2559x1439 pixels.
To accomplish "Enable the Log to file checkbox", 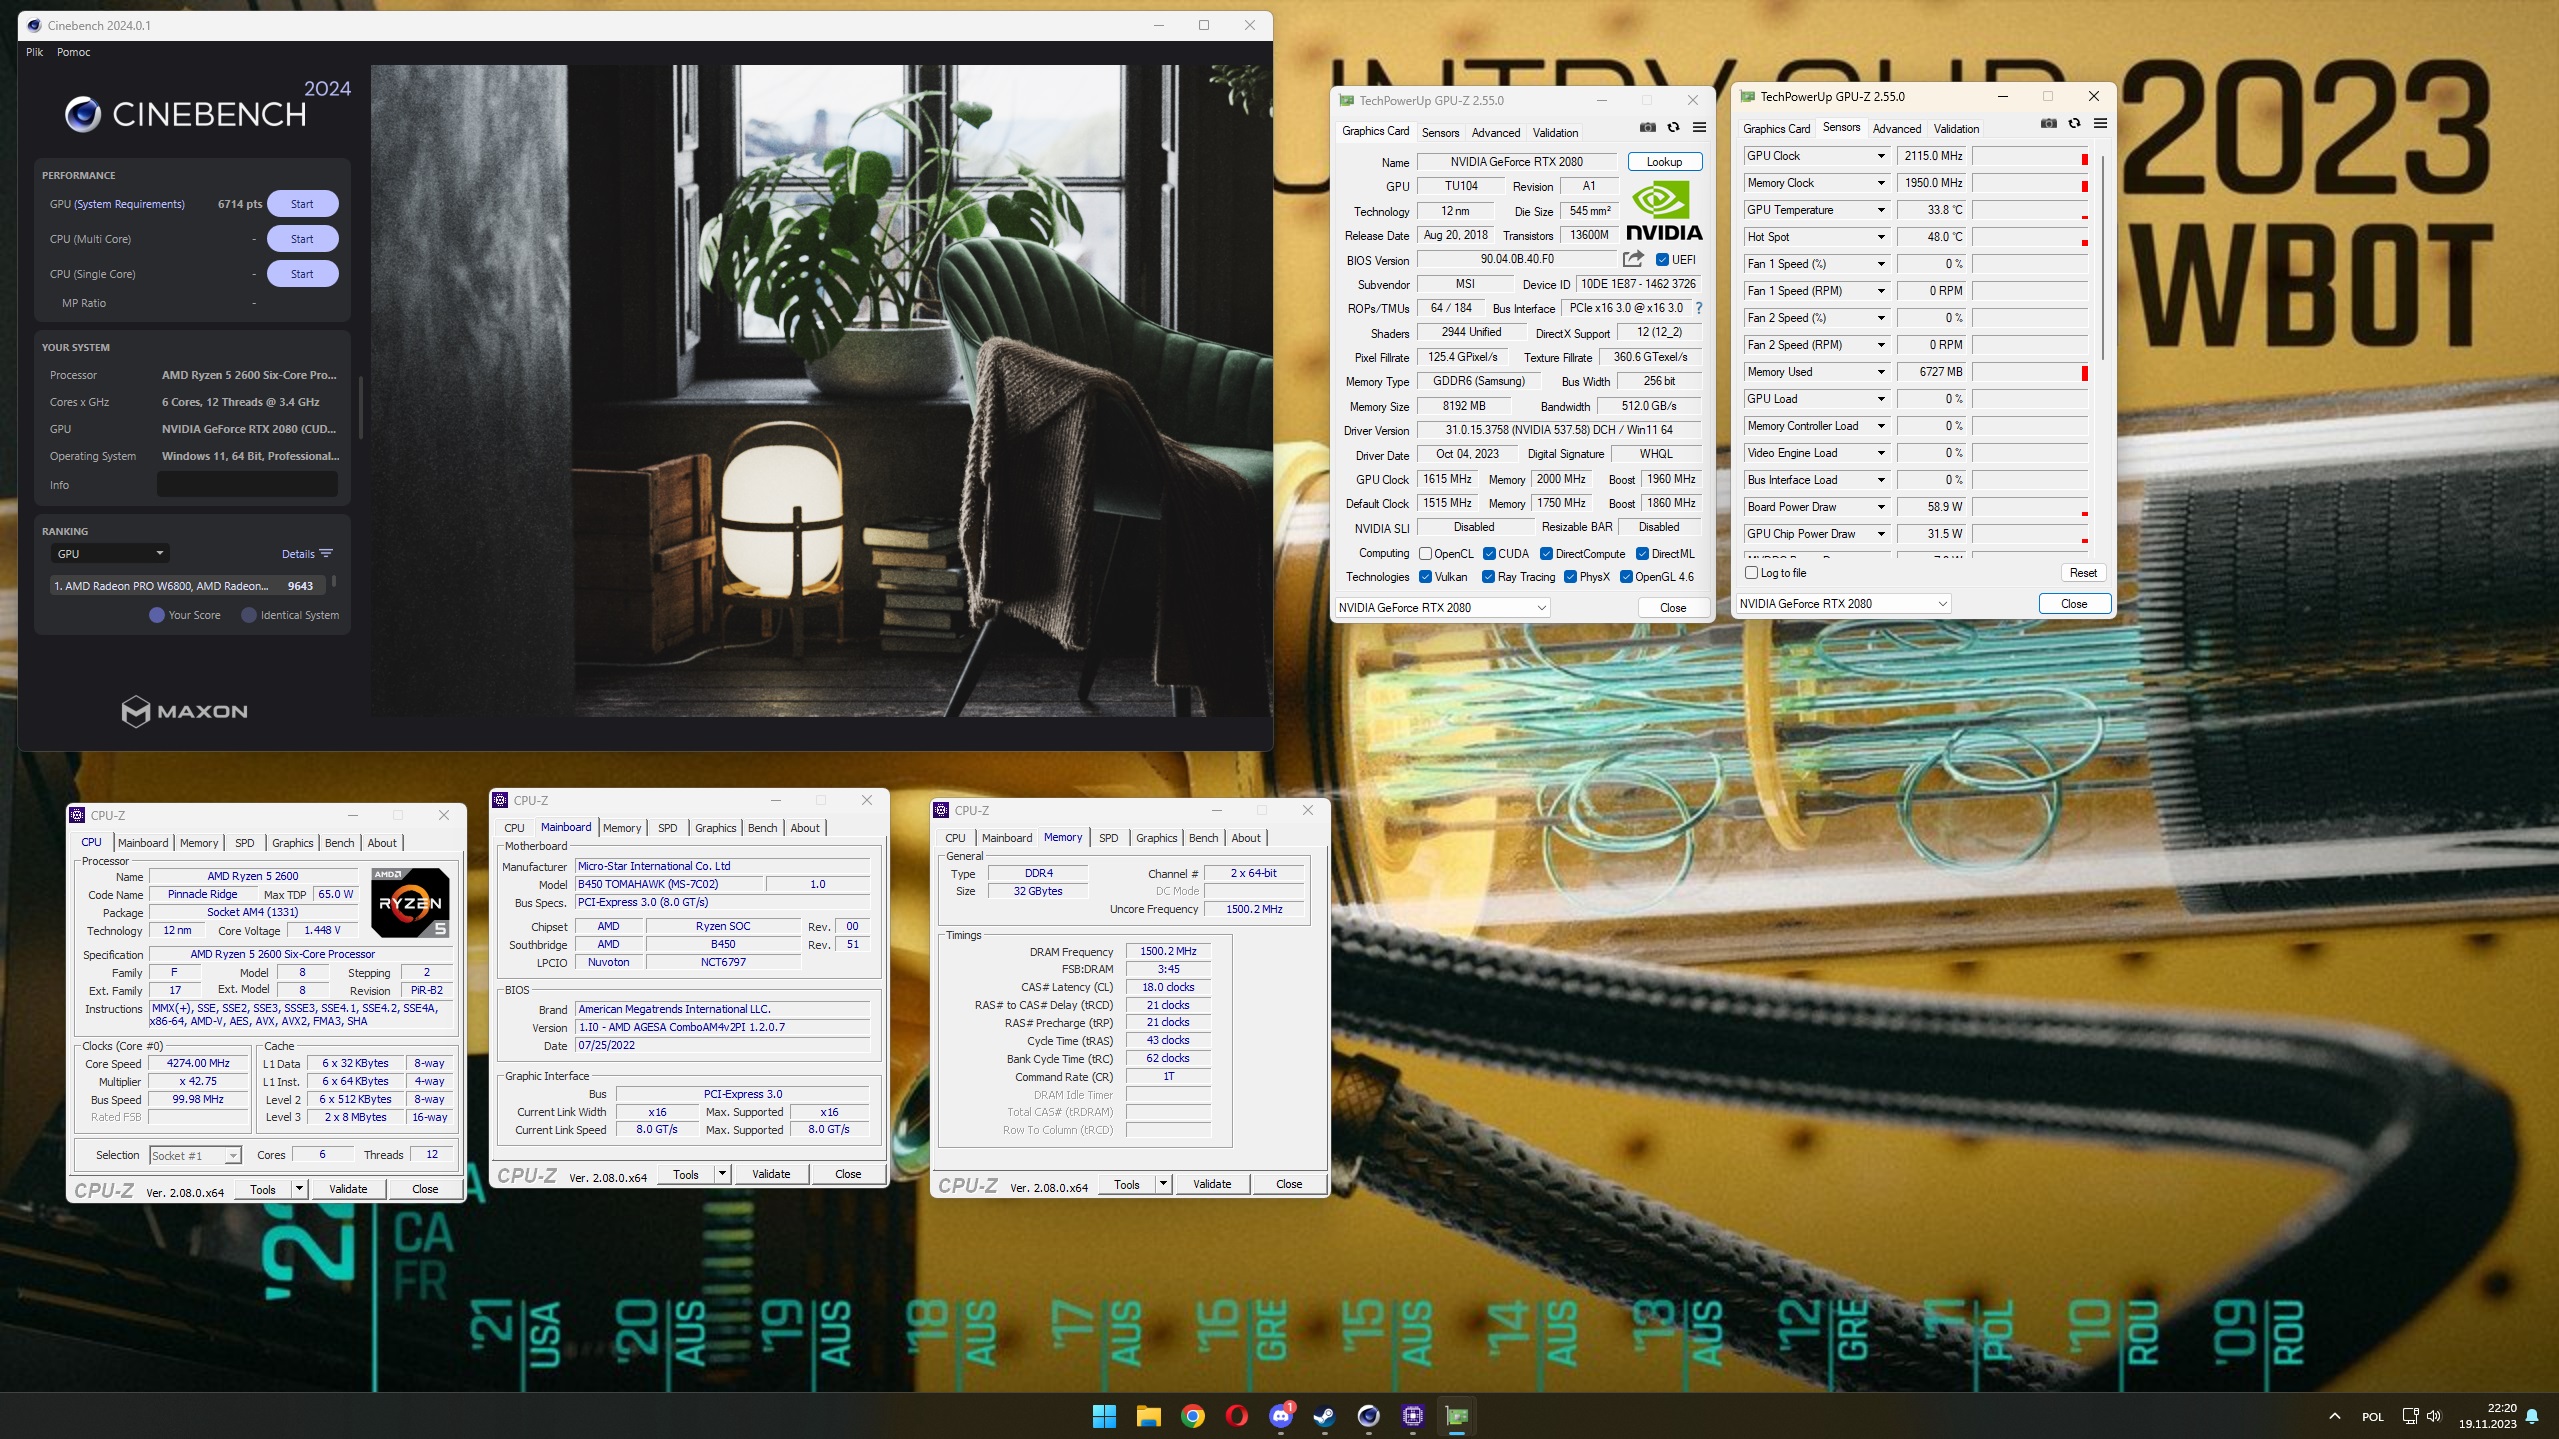I will tap(1751, 573).
